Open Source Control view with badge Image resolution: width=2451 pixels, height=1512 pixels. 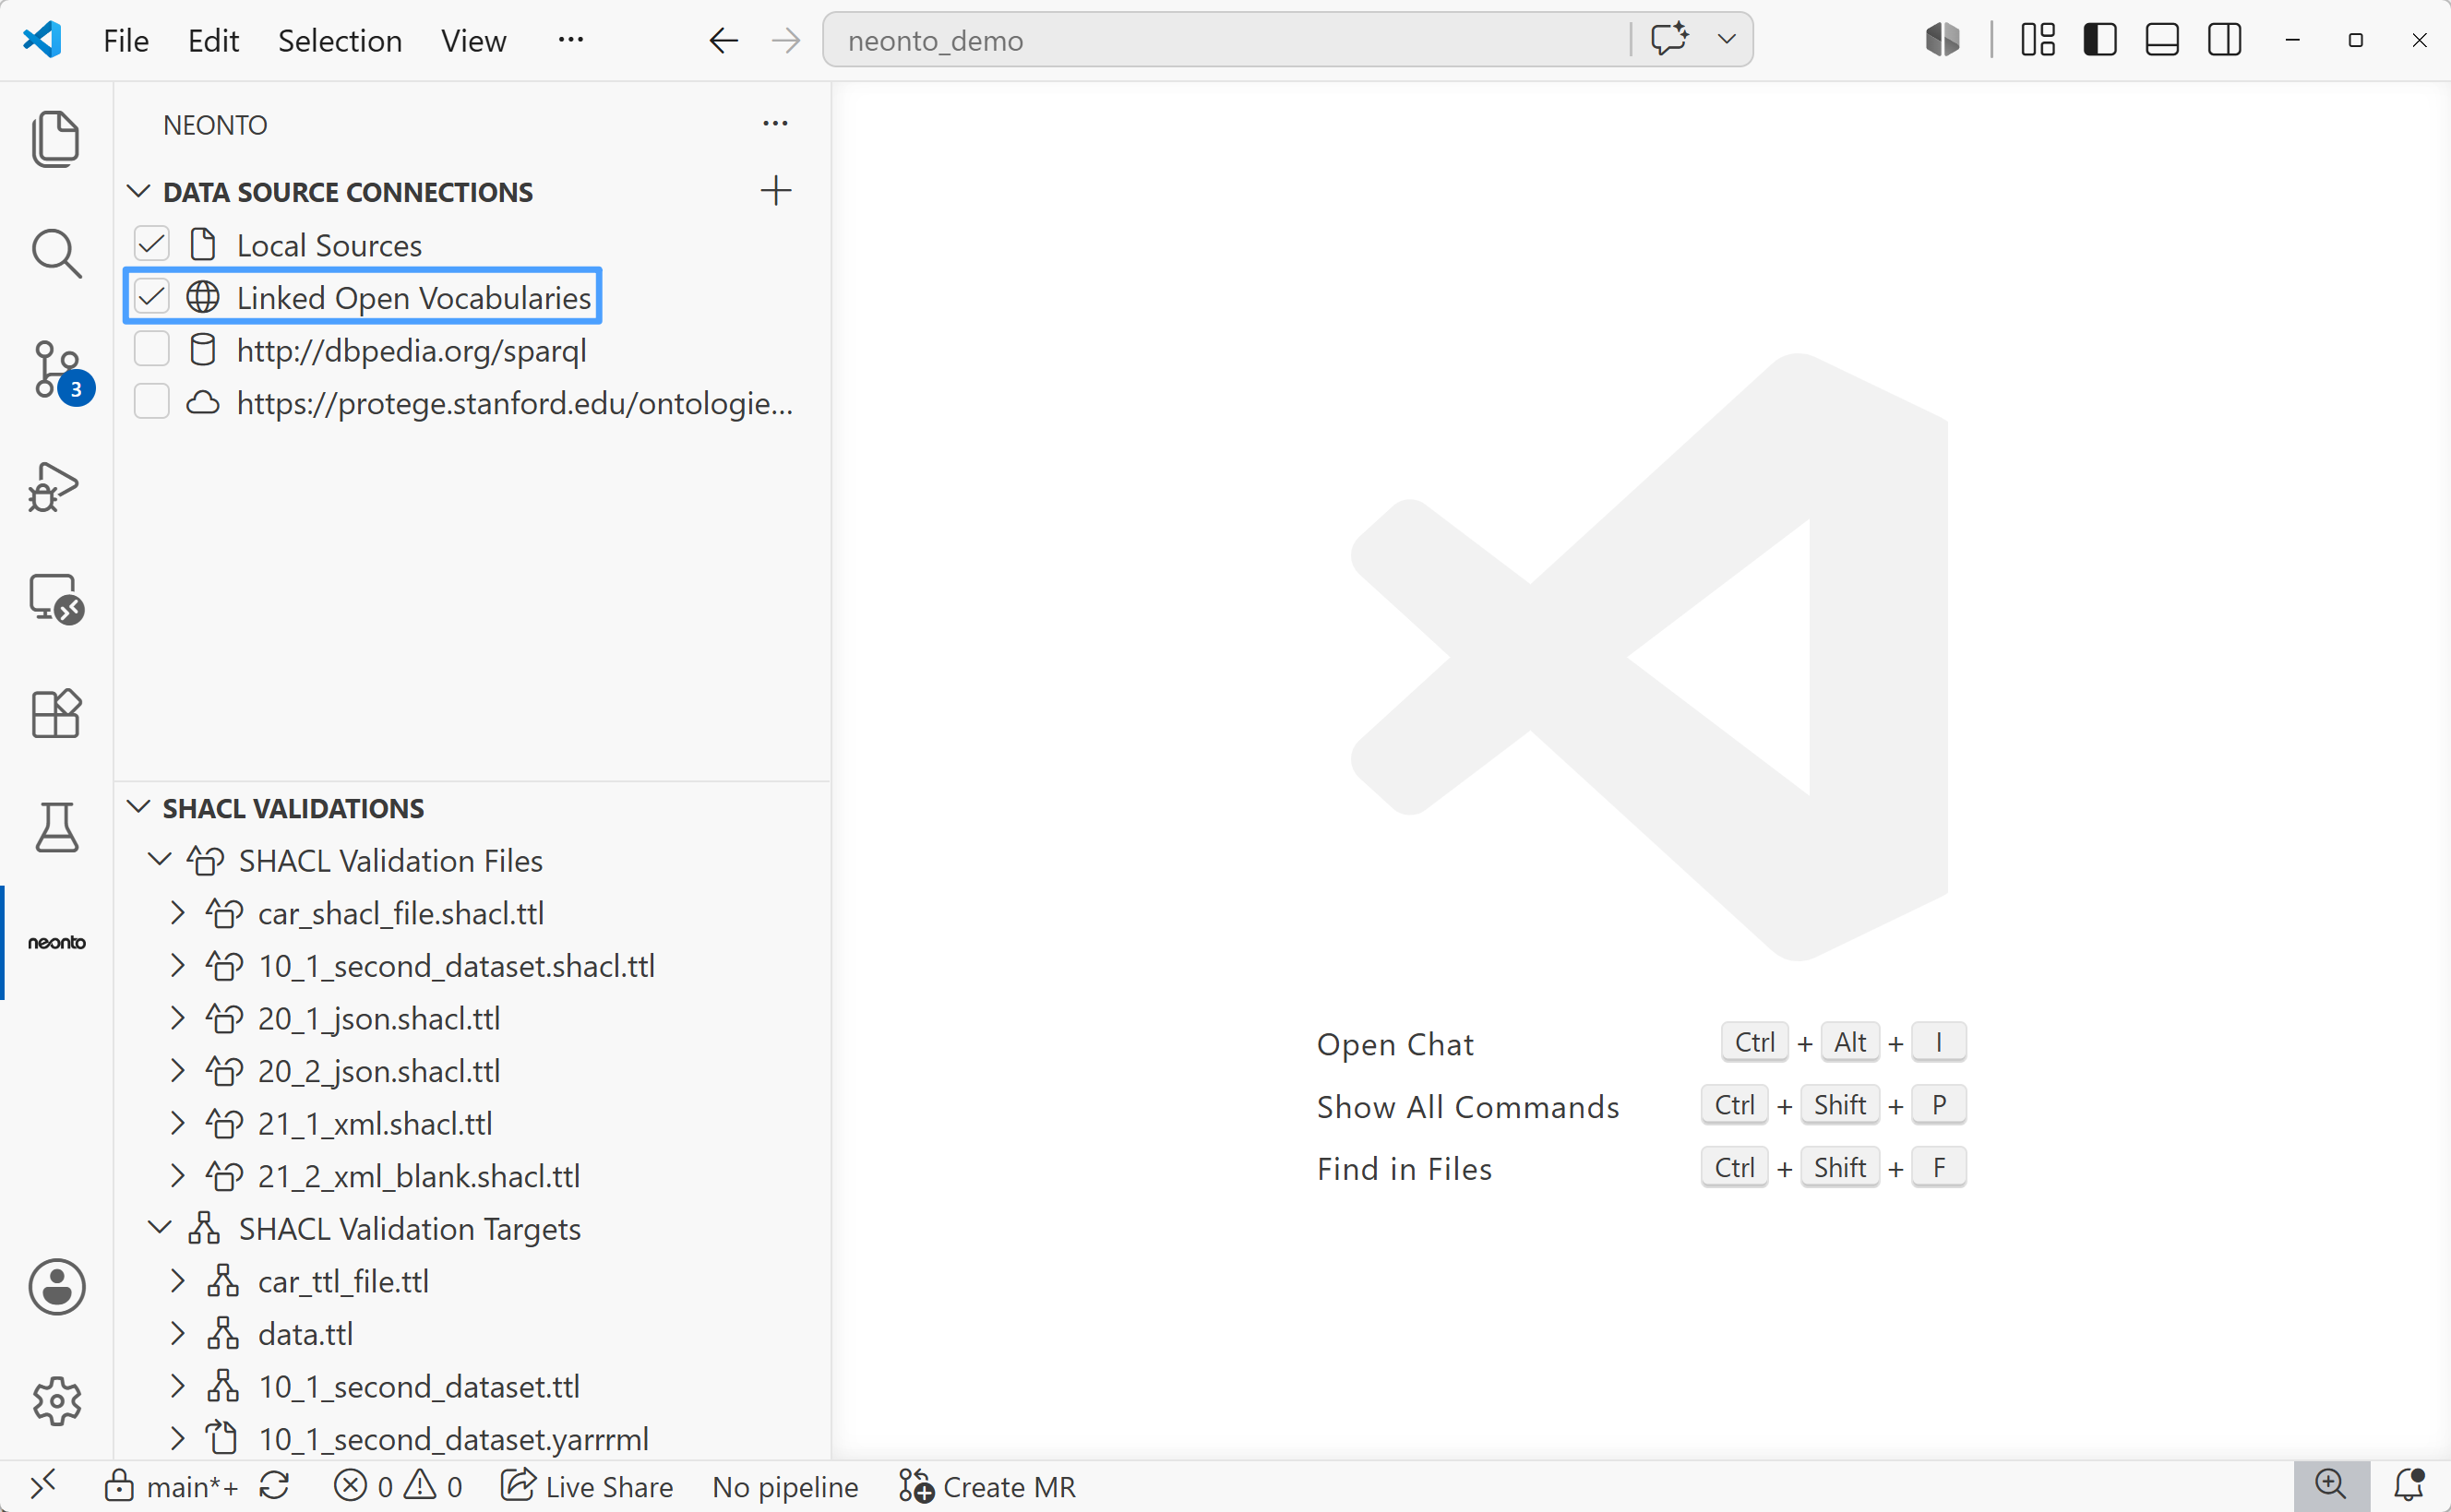[x=57, y=369]
